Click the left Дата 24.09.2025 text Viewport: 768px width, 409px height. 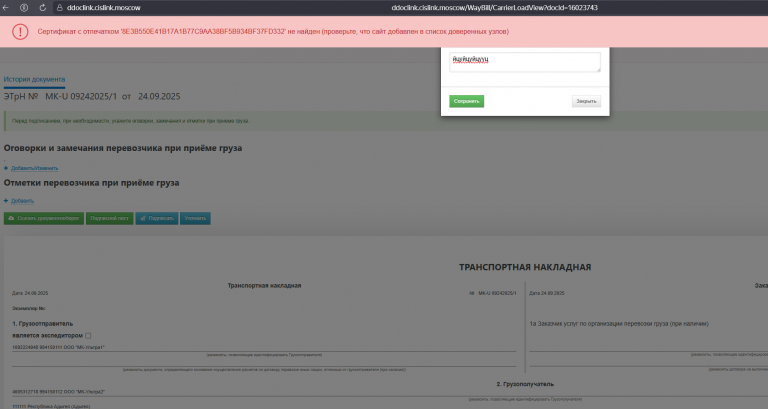[30, 293]
